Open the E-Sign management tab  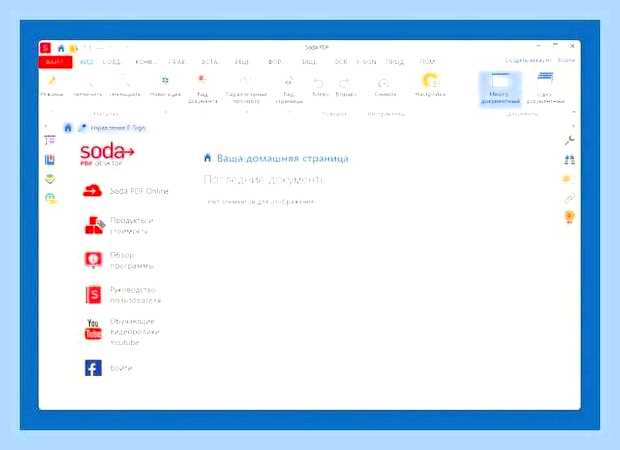pos(113,128)
